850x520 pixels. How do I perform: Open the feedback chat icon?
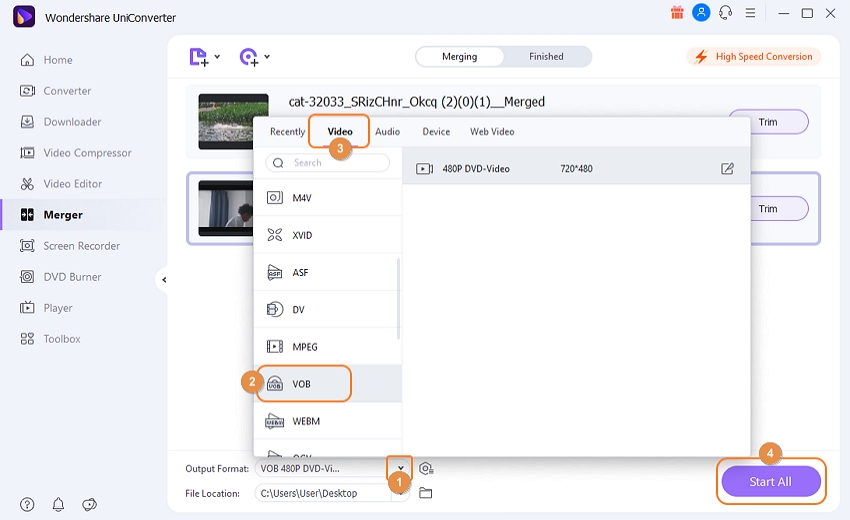coord(89,504)
